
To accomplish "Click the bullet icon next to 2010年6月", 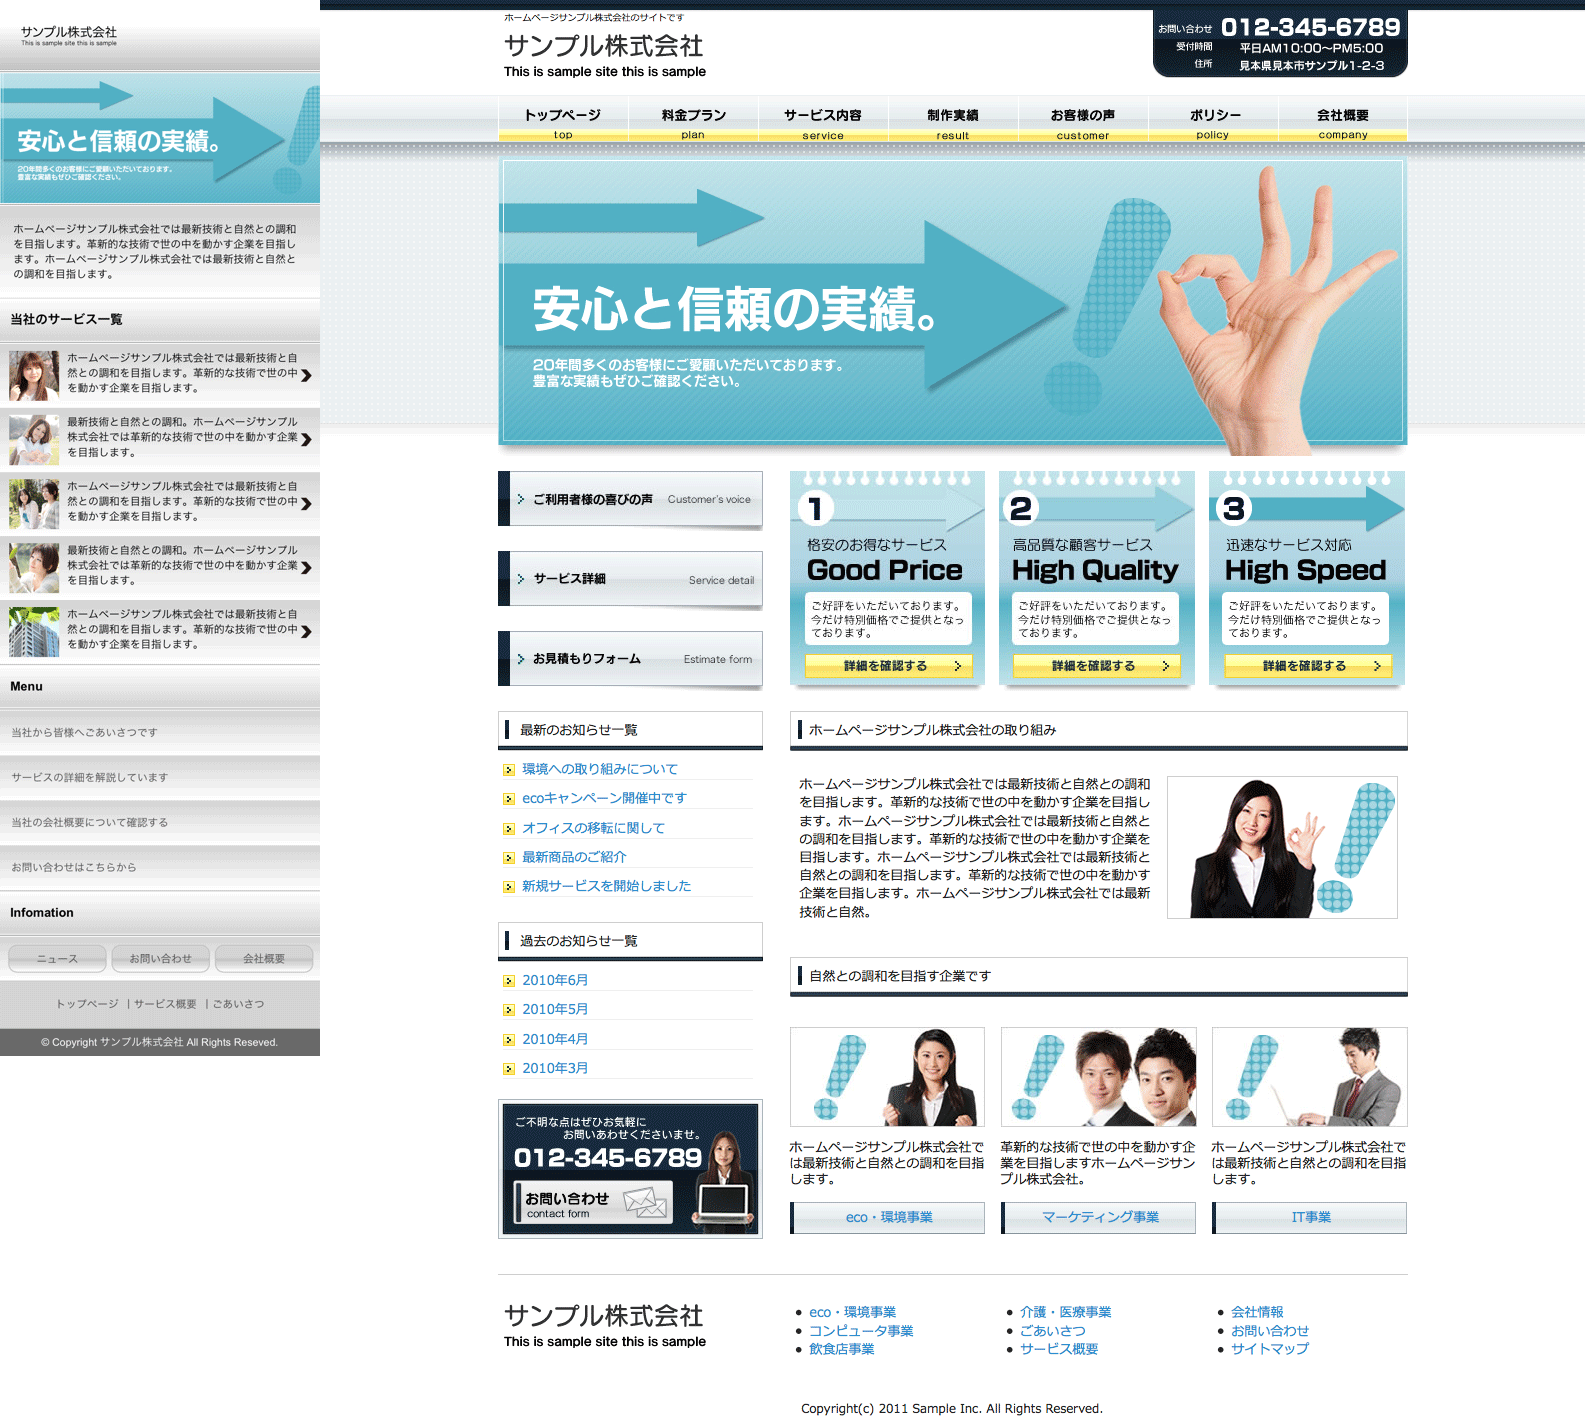I will coord(509,981).
